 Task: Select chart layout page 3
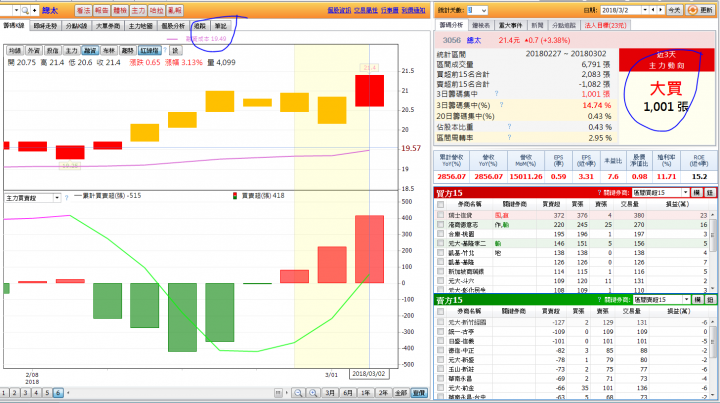(x=25, y=393)
